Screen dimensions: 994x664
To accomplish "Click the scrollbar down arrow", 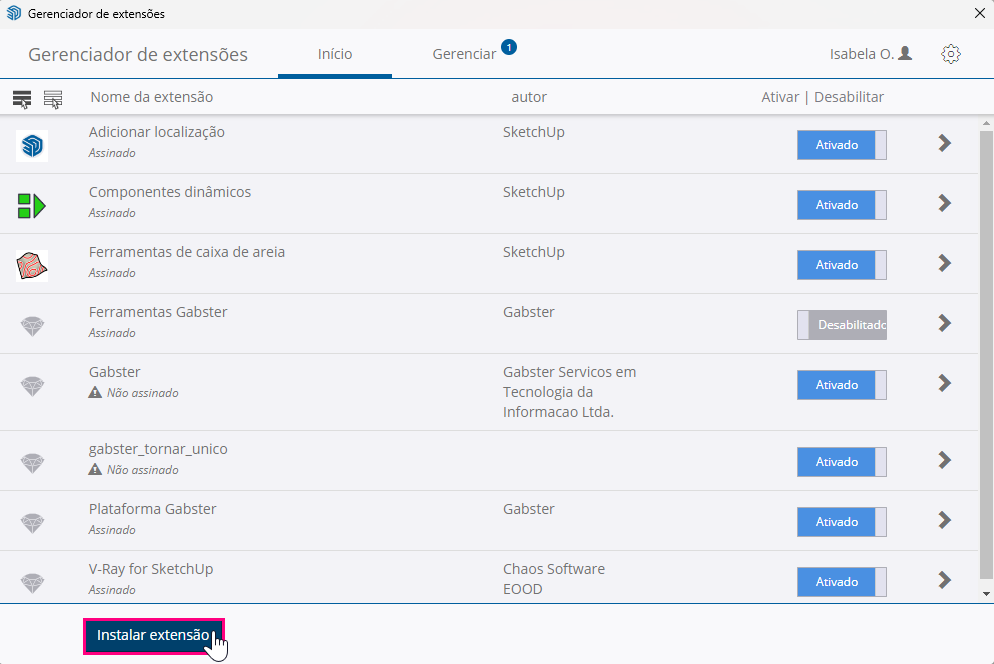I will (x=986, y=593).
